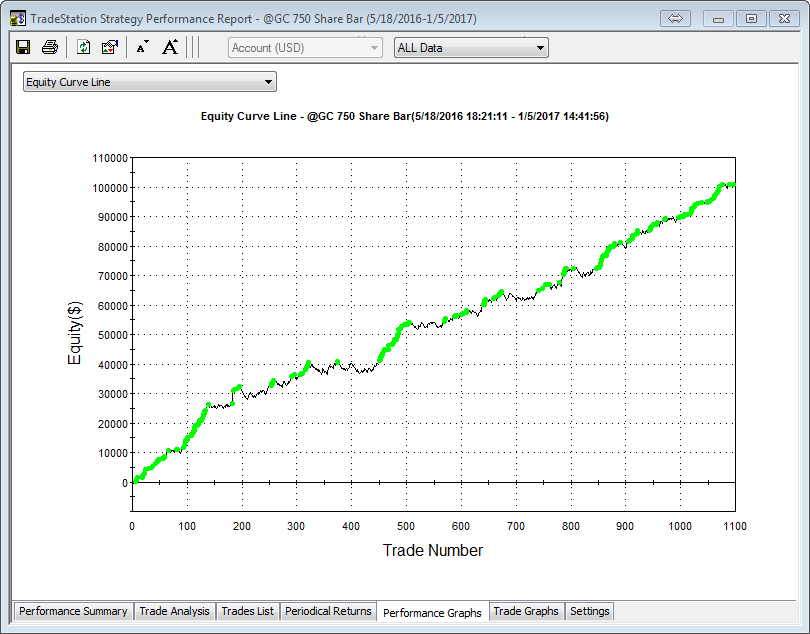The image size is (810, 634).
Task: Maximize the performance report window
Action: 751,18
